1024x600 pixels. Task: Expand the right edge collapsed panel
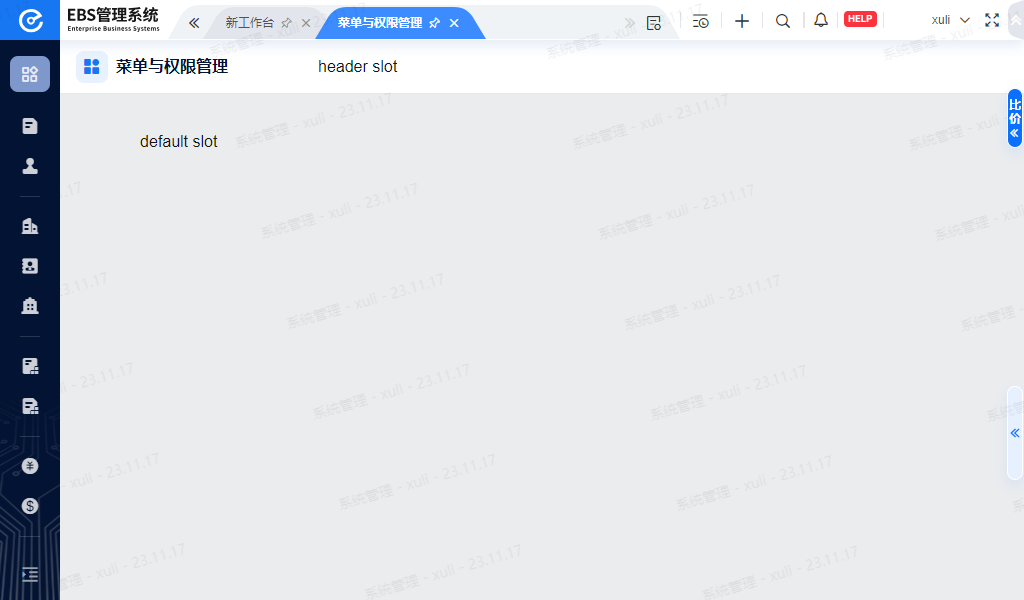1015,433
